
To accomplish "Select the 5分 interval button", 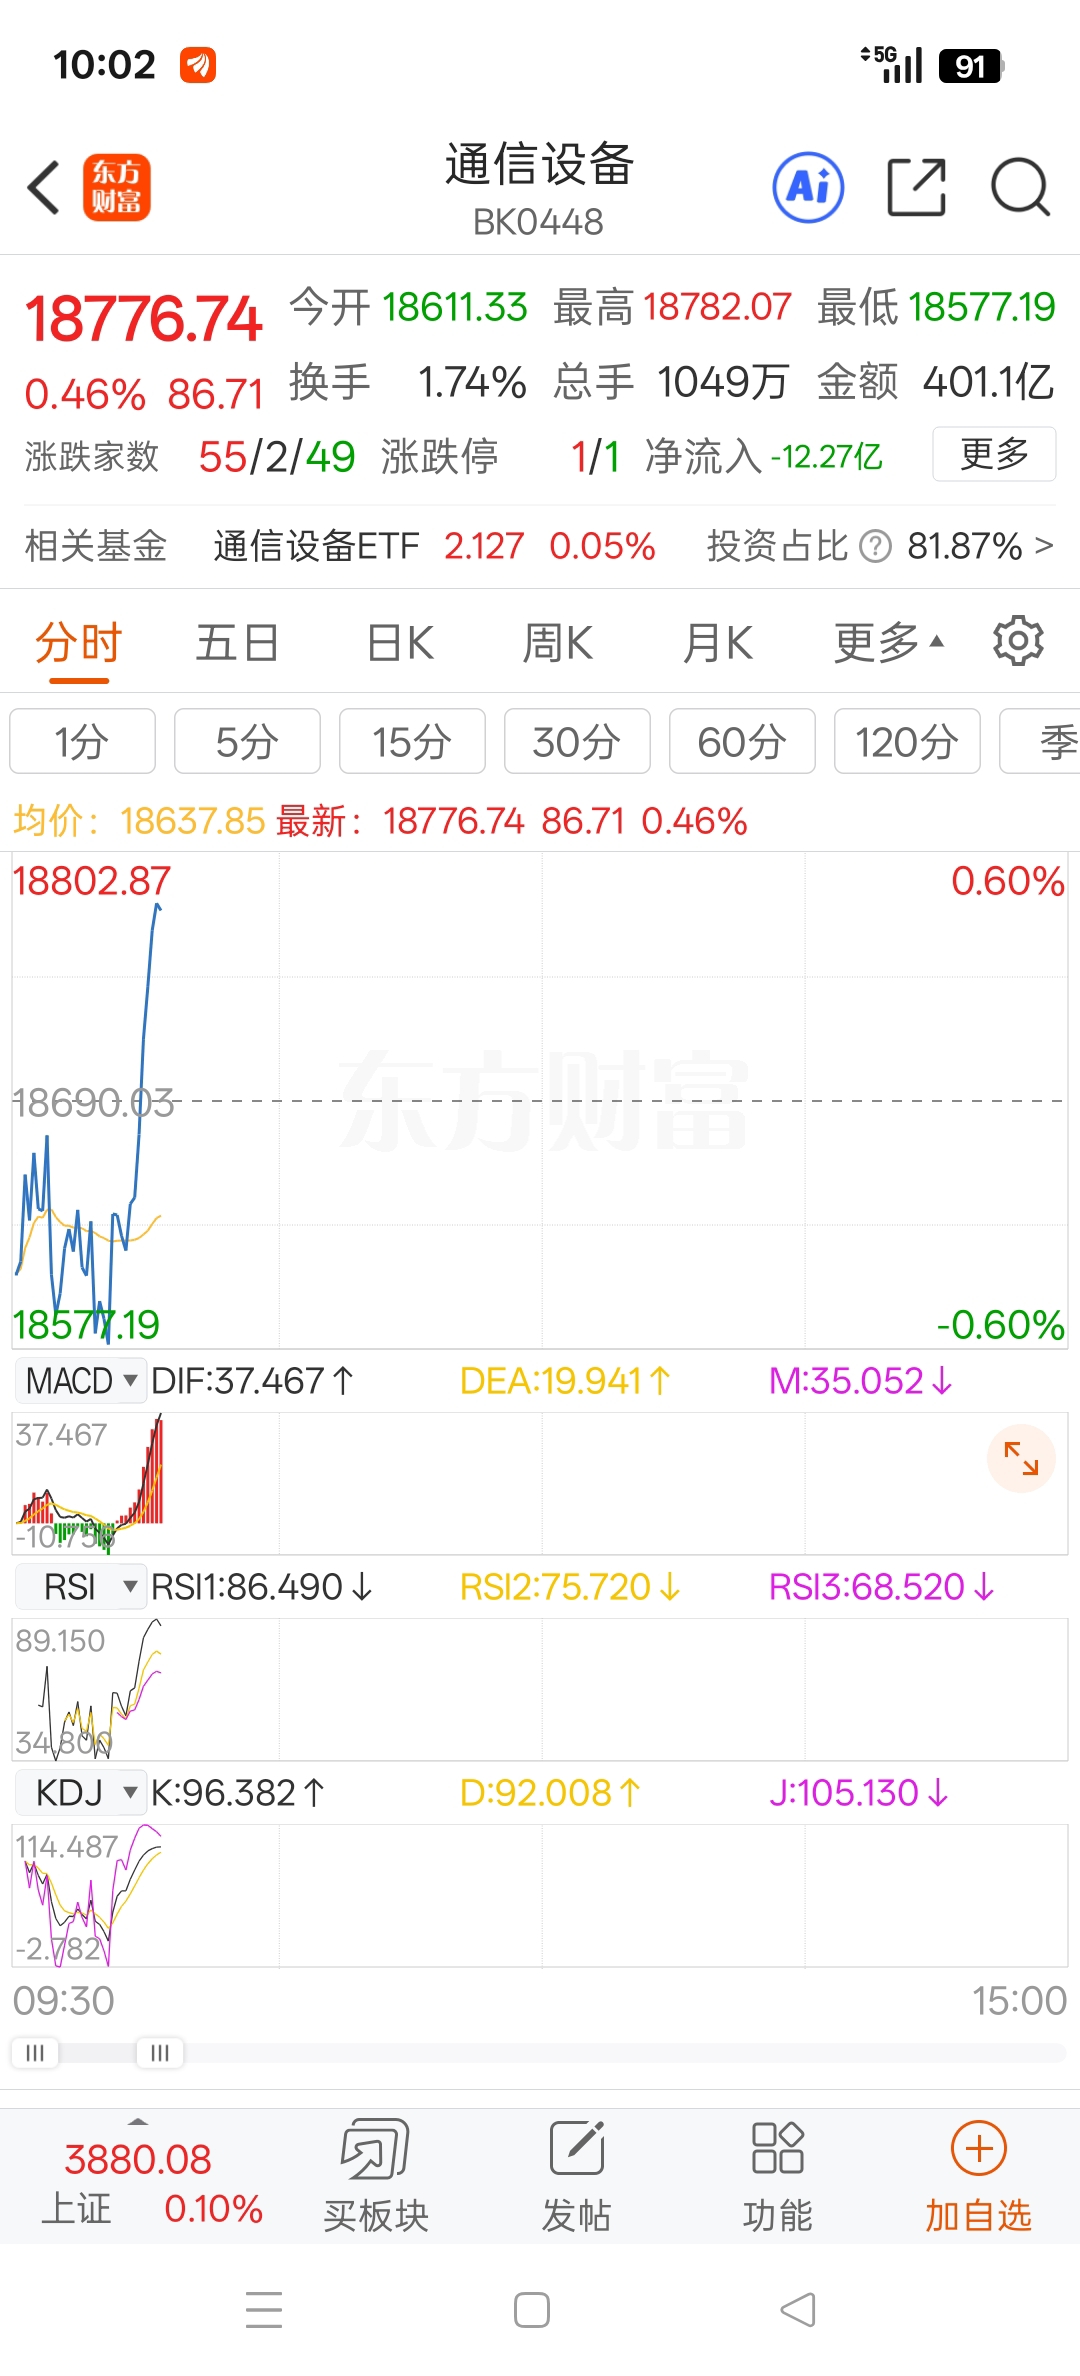I will click(x=247, y=741).
